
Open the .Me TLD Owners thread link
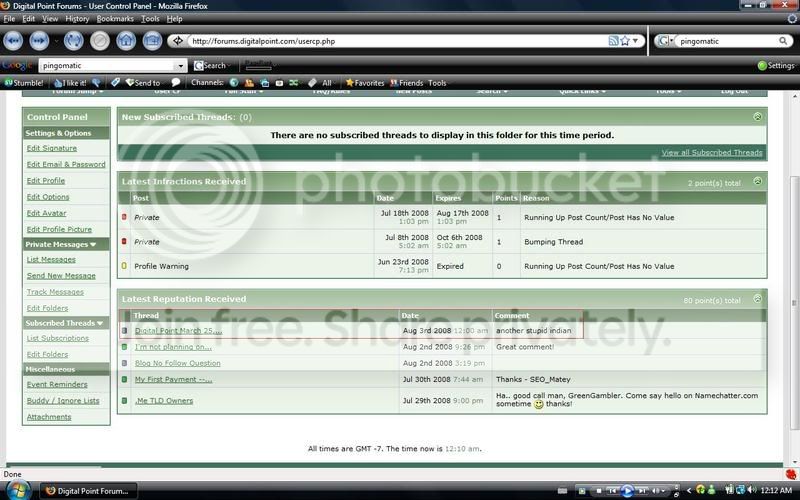tap(164, 401)
